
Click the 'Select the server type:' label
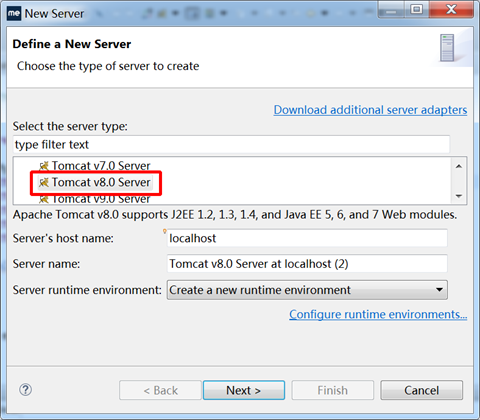(x=70, y=126)
